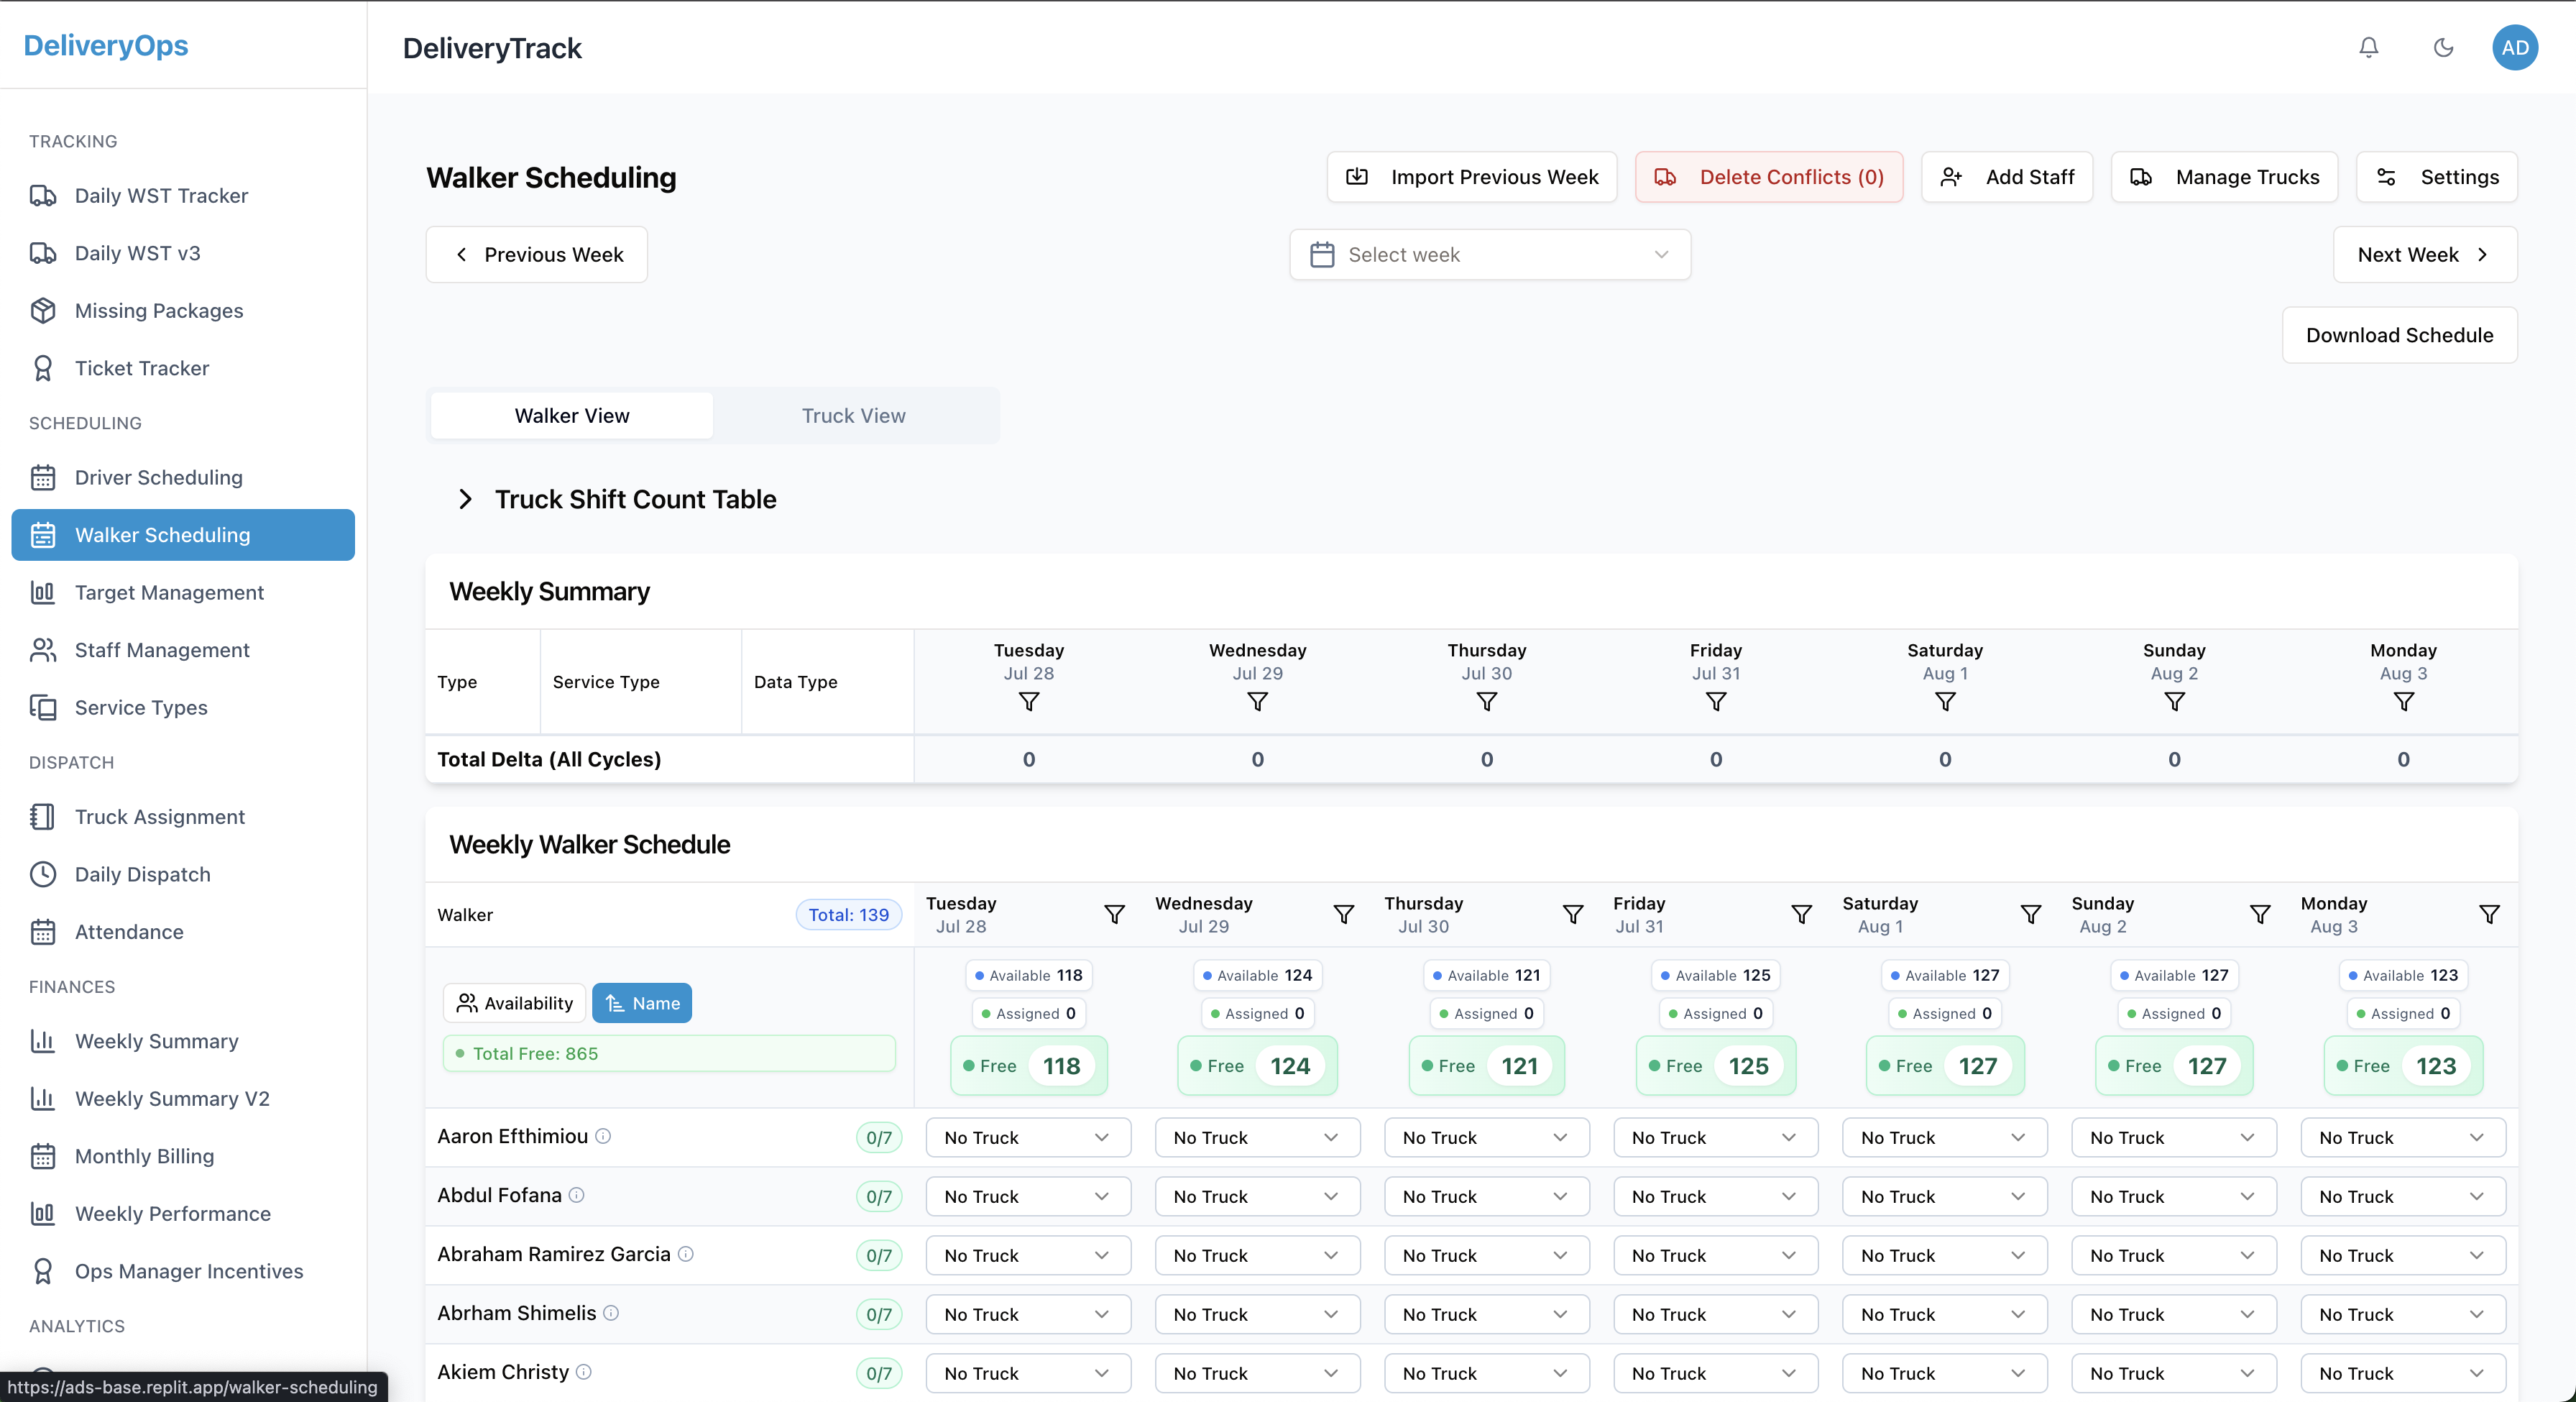Click Download Schedule button
Screen dimensions: 2576x1402
[2399, 335]
